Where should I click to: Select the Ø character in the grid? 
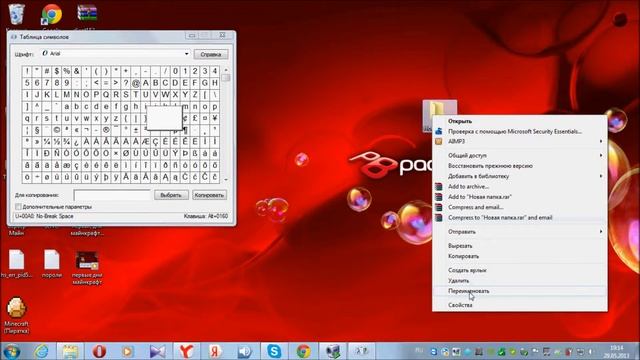[x=126, y=154]
